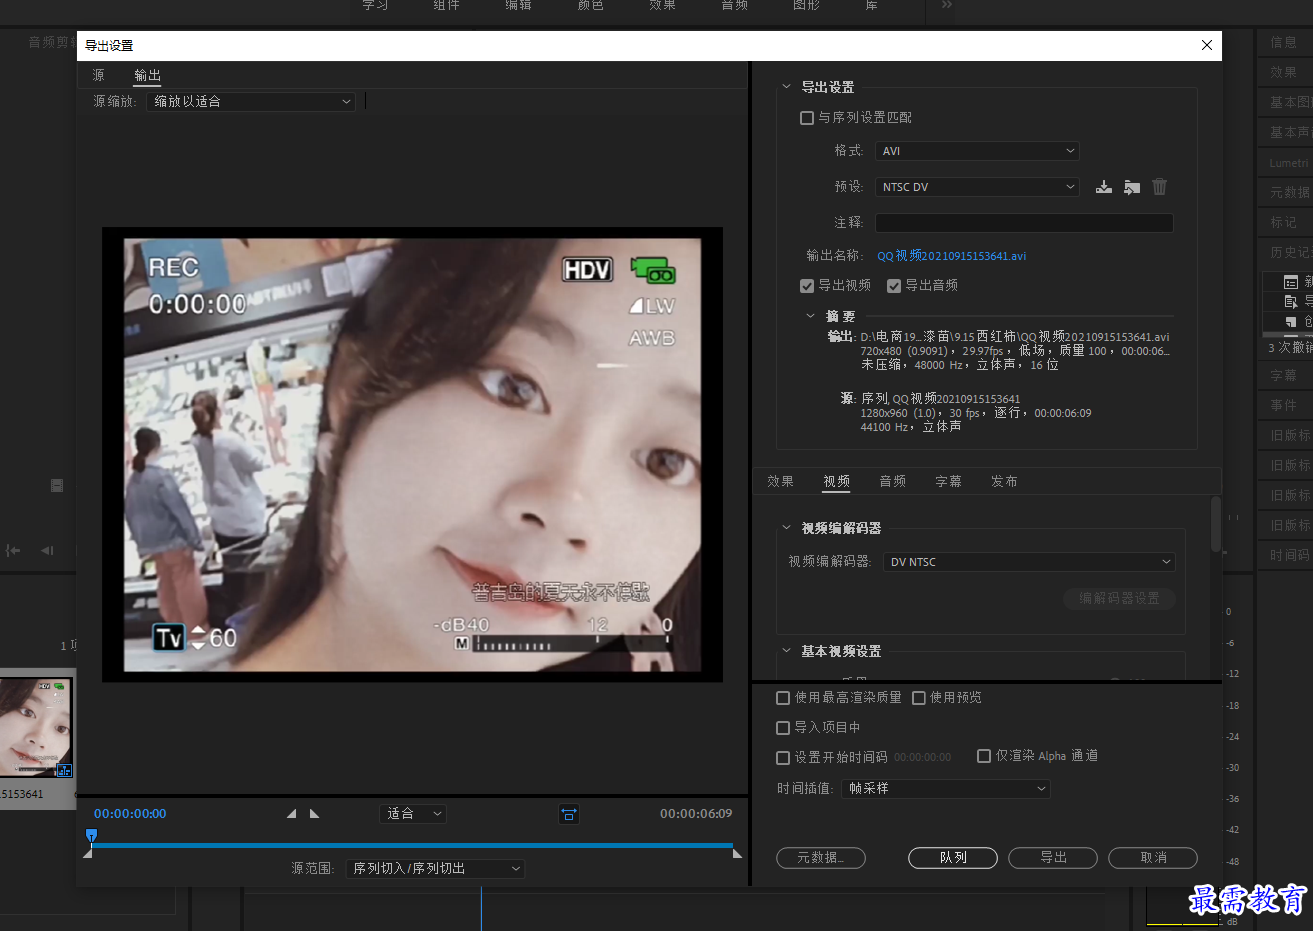Image resolution: width=1313 pixels, height=931 pixels.
Task: Switch to the 输出 tab
Action: [x=148, y=76]
